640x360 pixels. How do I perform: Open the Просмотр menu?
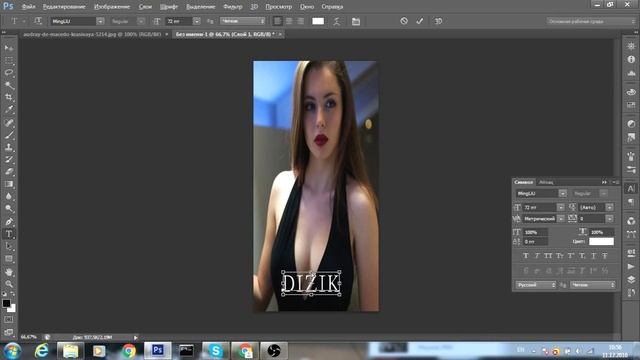tap(278, 7)
